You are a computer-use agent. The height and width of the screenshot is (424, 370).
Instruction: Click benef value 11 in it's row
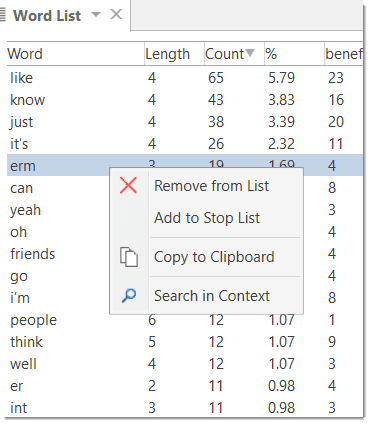click(x=336, y=144)
